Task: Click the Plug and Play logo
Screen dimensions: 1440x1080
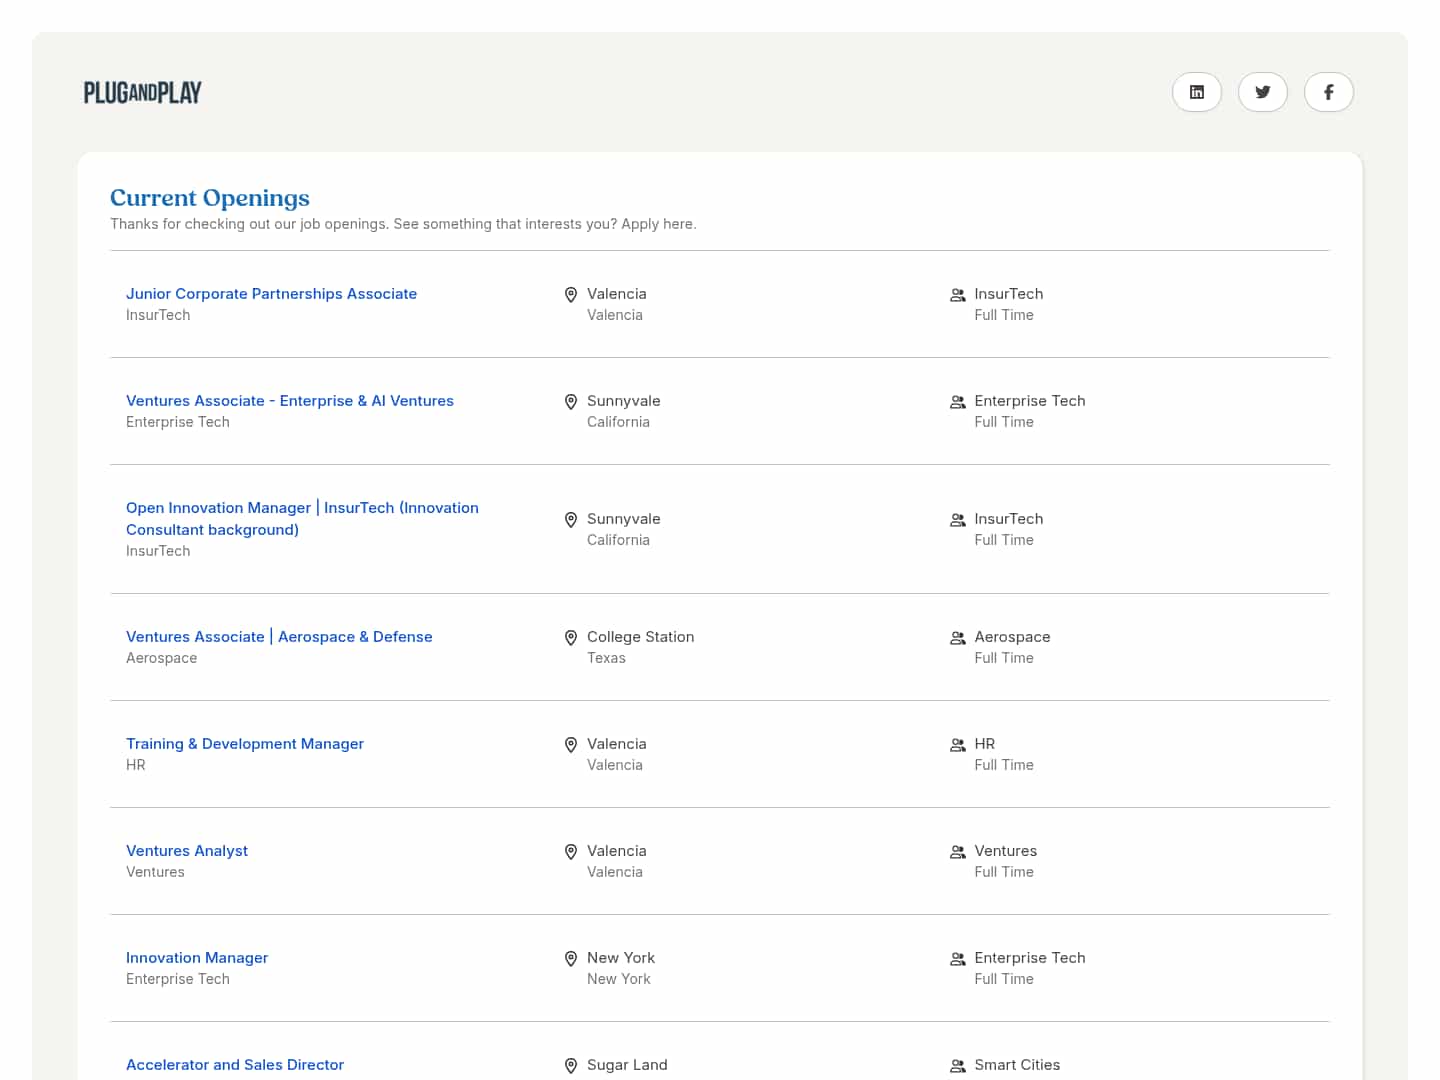Action: (x=143, y=93)
